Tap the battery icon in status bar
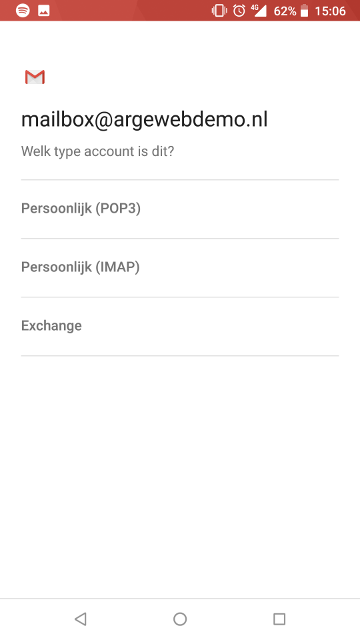The width and height of the screenshot is (360, 640). tap(304, 11)
